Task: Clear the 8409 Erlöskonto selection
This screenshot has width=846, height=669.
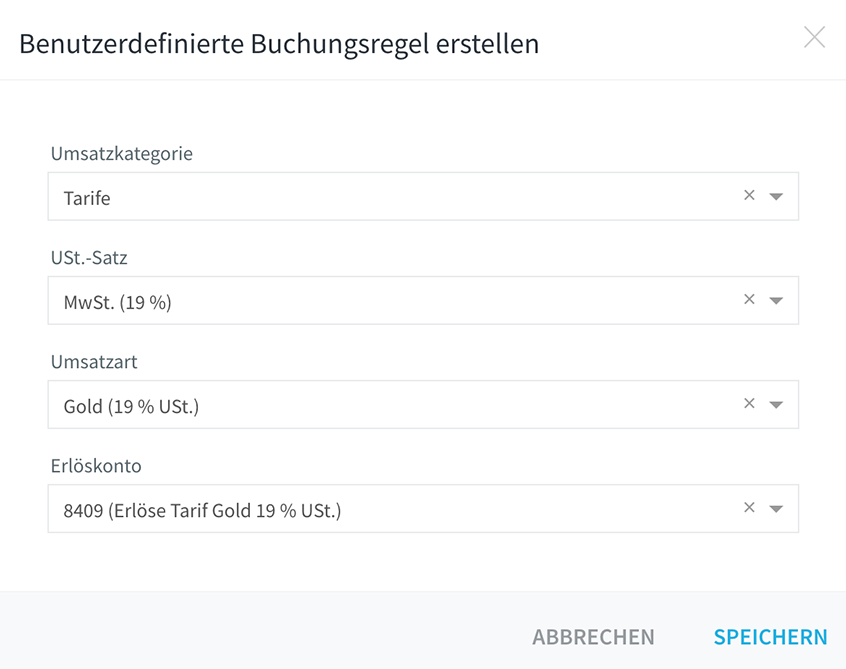Action: coord(749,508)
